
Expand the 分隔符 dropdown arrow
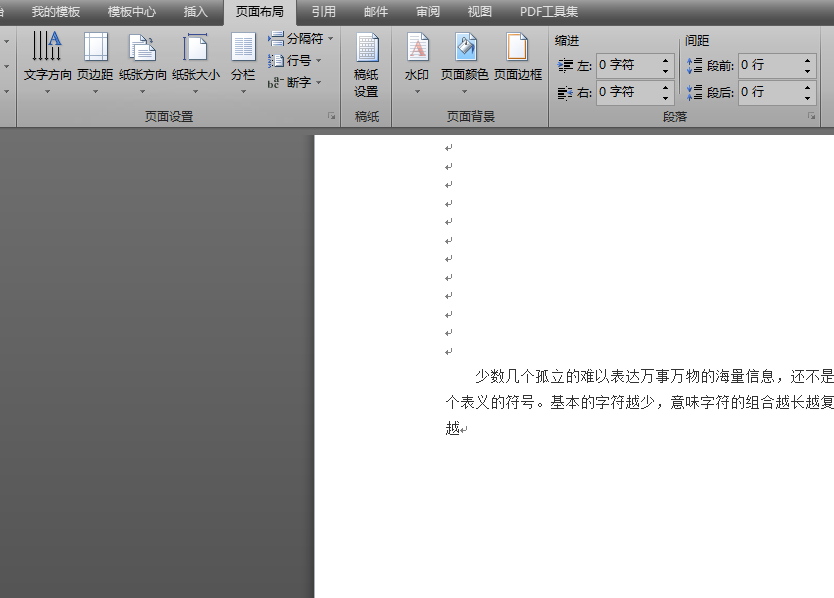[330, 39]
